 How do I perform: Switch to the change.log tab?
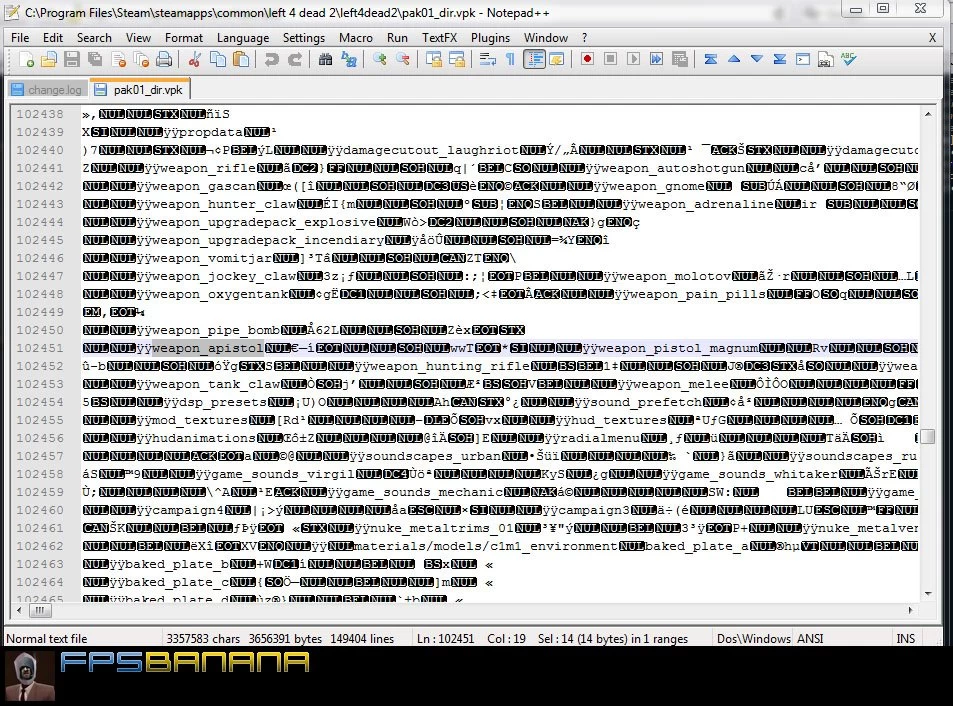click(46, 90)
